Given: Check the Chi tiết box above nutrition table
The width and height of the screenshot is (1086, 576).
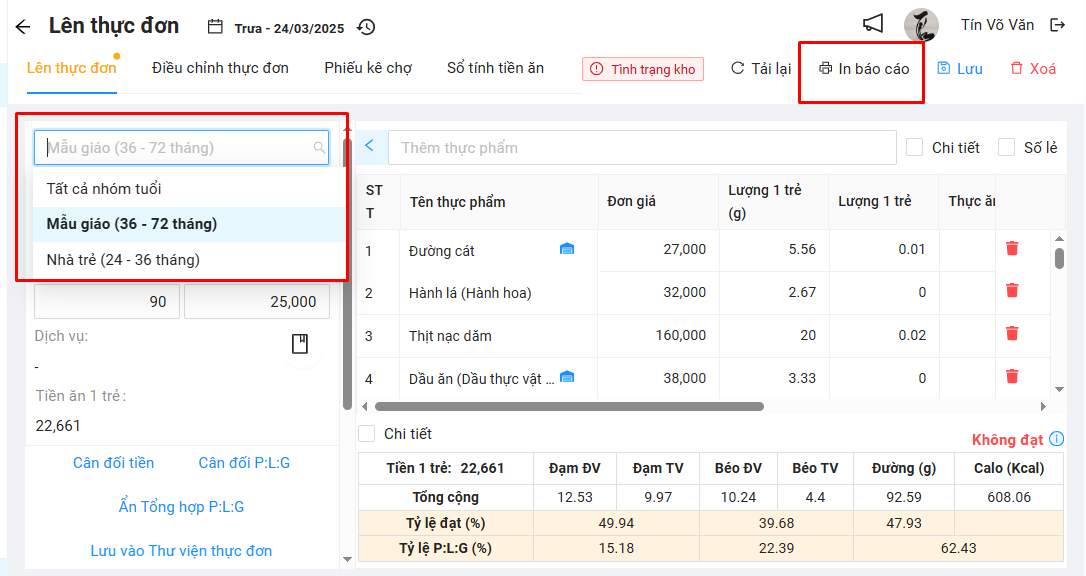Looking at the screenshot, I should click(x=367, y=434).
